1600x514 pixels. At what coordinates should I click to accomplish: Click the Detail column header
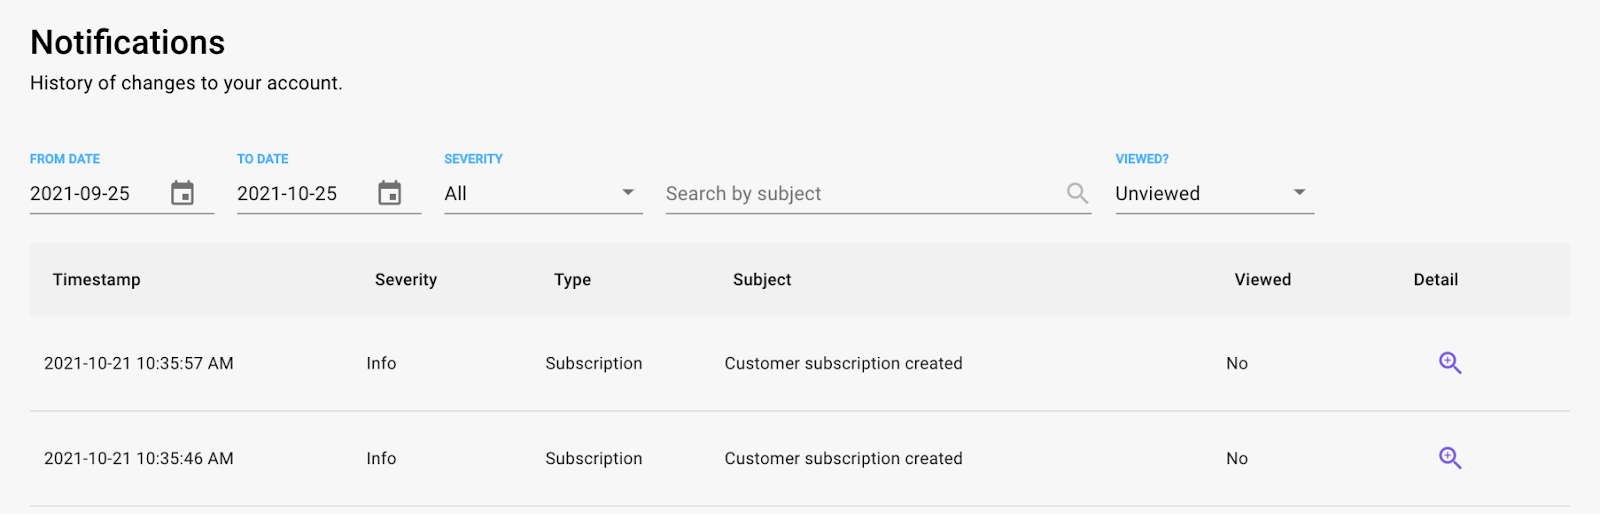[x=1436, y=280]
